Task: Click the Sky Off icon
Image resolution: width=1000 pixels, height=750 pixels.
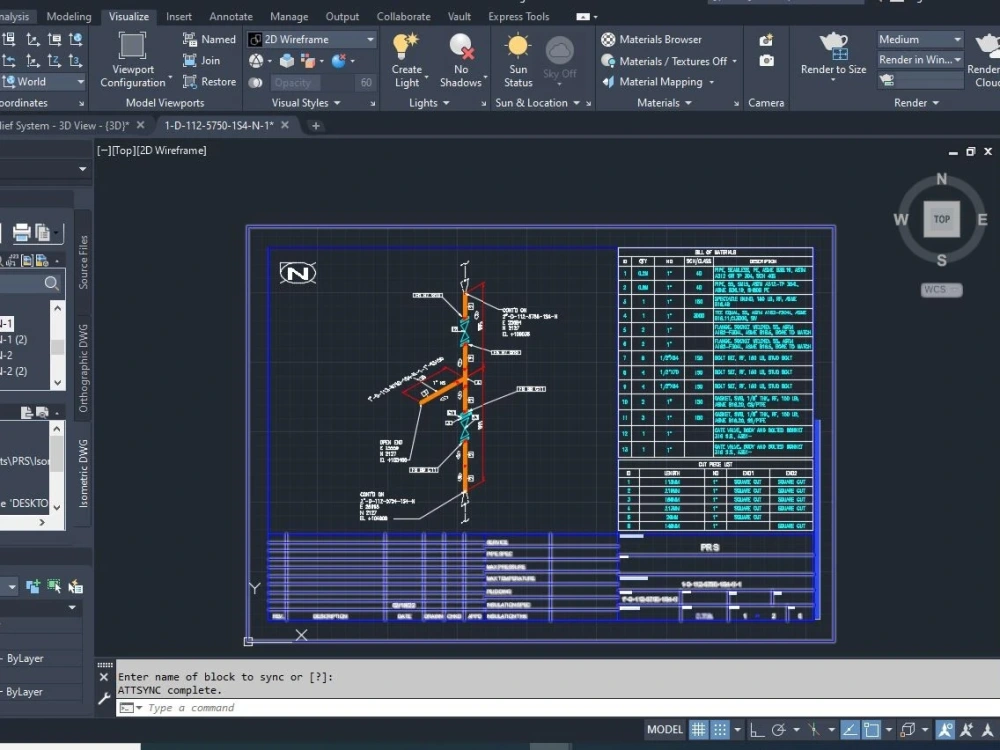Action: point(559,50)
